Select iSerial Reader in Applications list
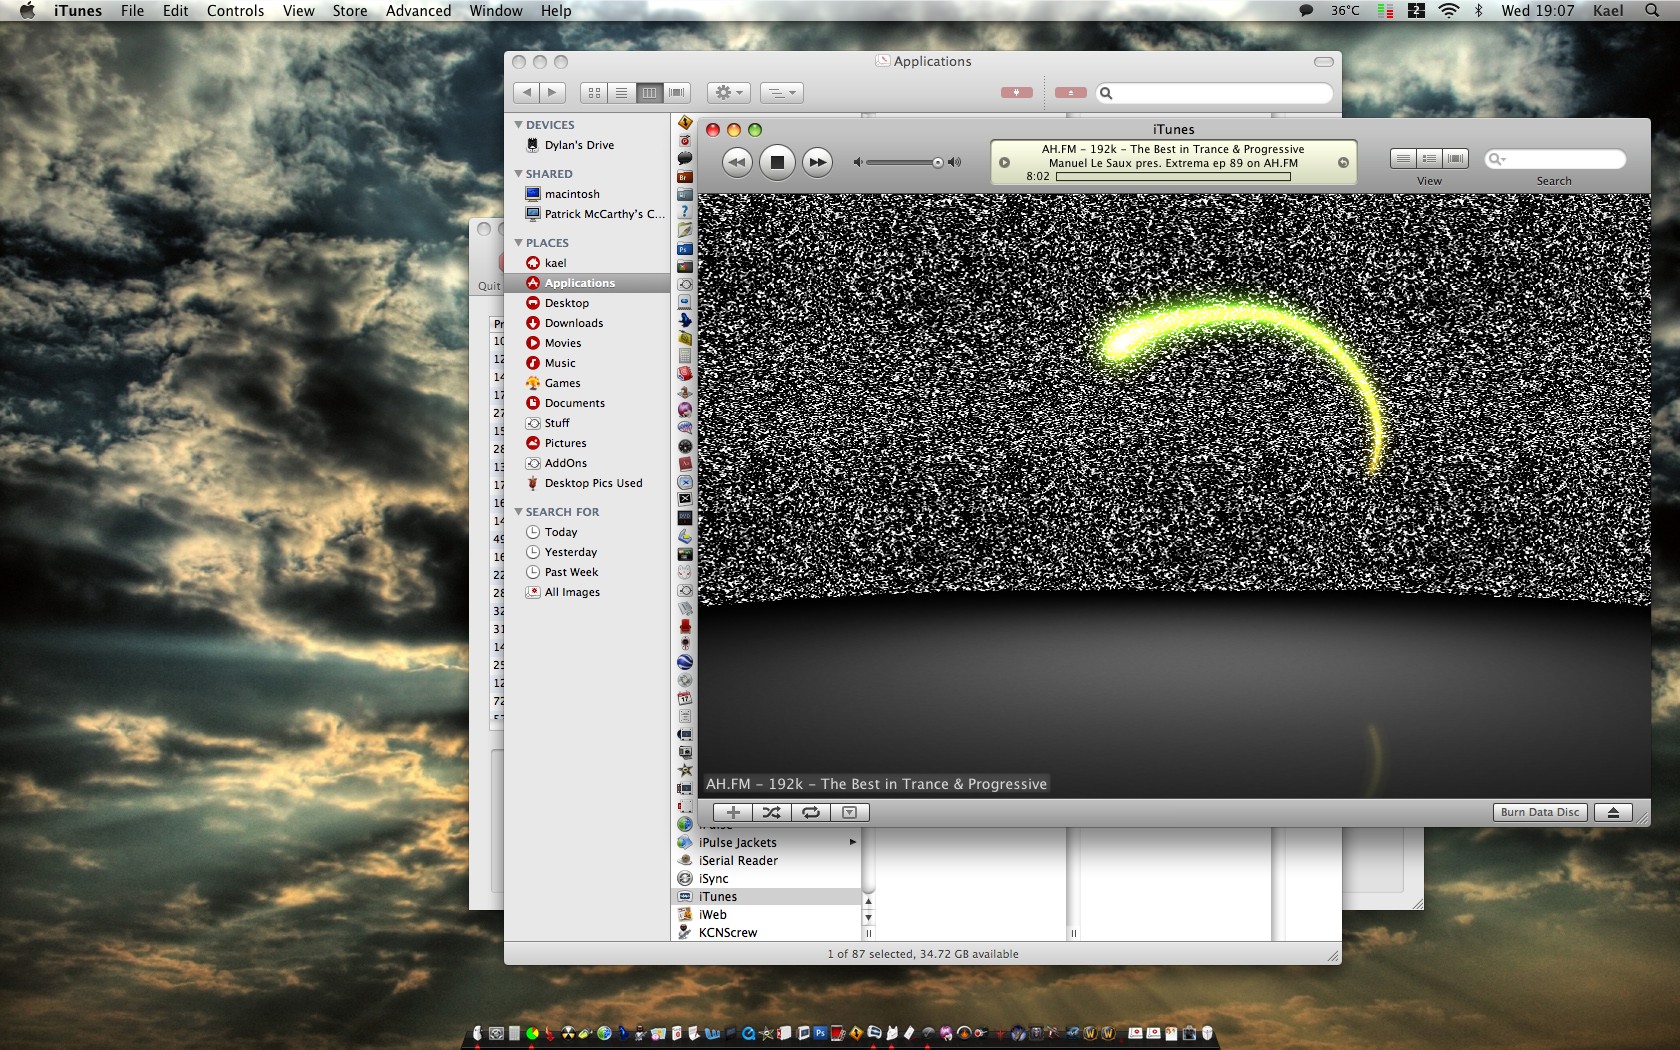This screenshot has height=1050, width=1680. click(x=766, y=861)
